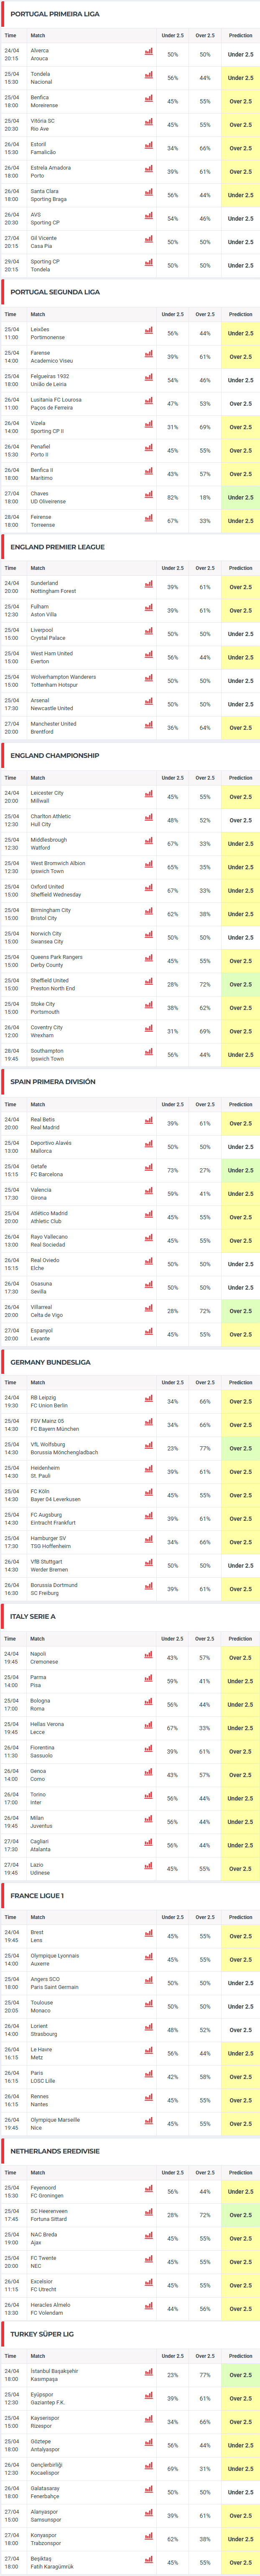
Task: Click stats icon for RB Leipzig vs Union Berlin
Action: [x=149, y=1399]
